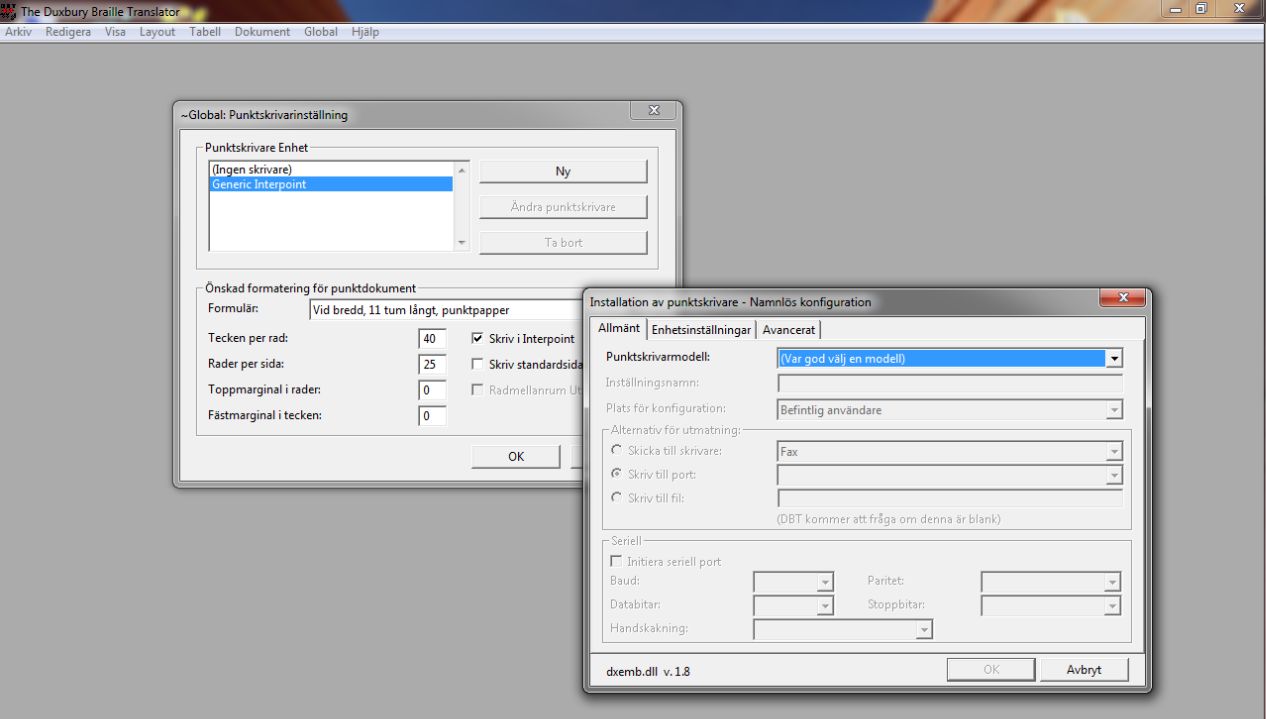The width and height of the screenshot is (1266, 719).
Task: Click the Ny button
Action: (x=563, y=172)
